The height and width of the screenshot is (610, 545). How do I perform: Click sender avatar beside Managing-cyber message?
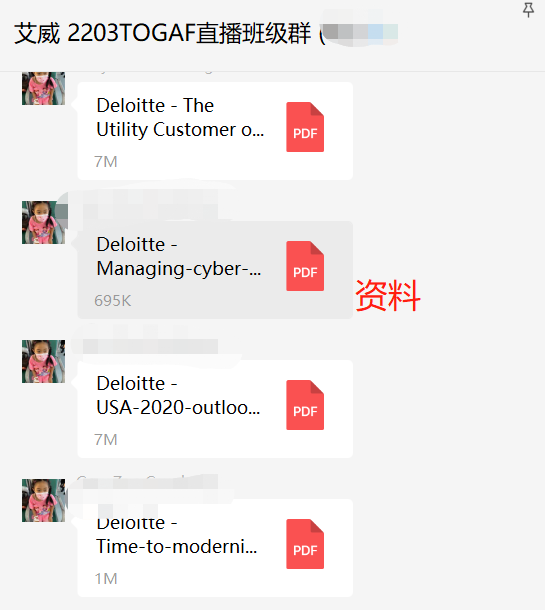(43, 223)
